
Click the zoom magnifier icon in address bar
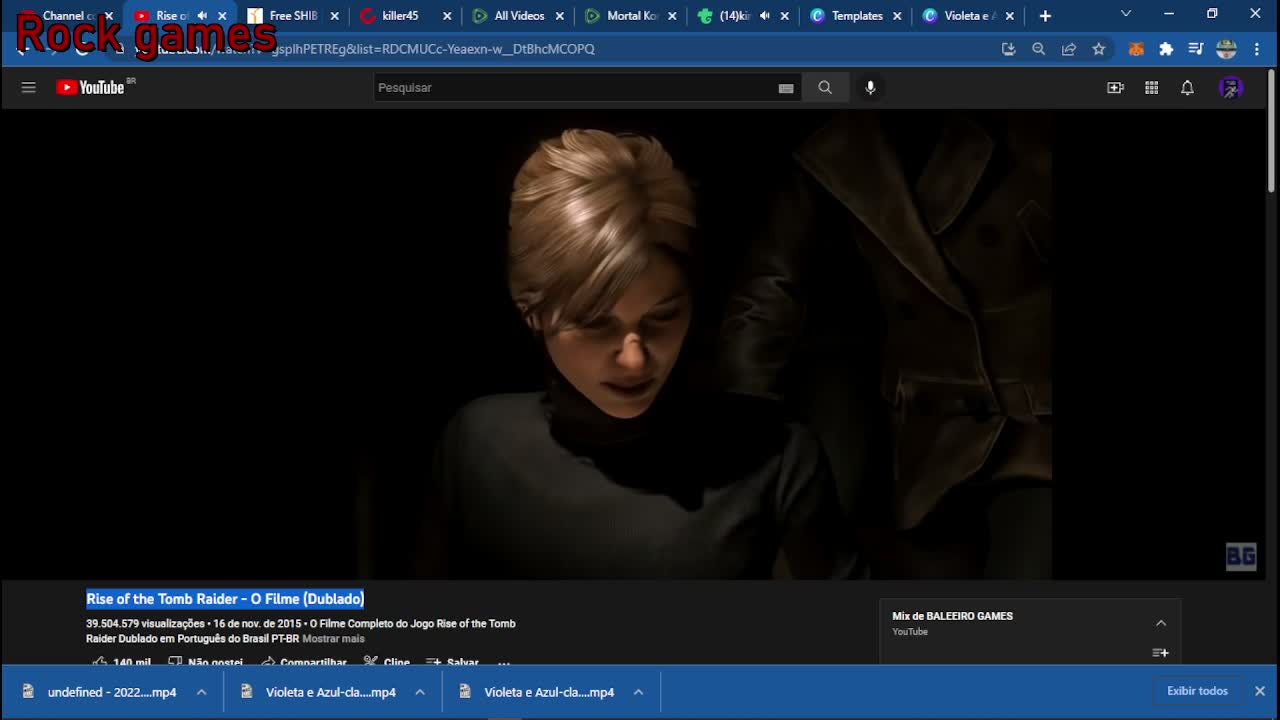1038,49
